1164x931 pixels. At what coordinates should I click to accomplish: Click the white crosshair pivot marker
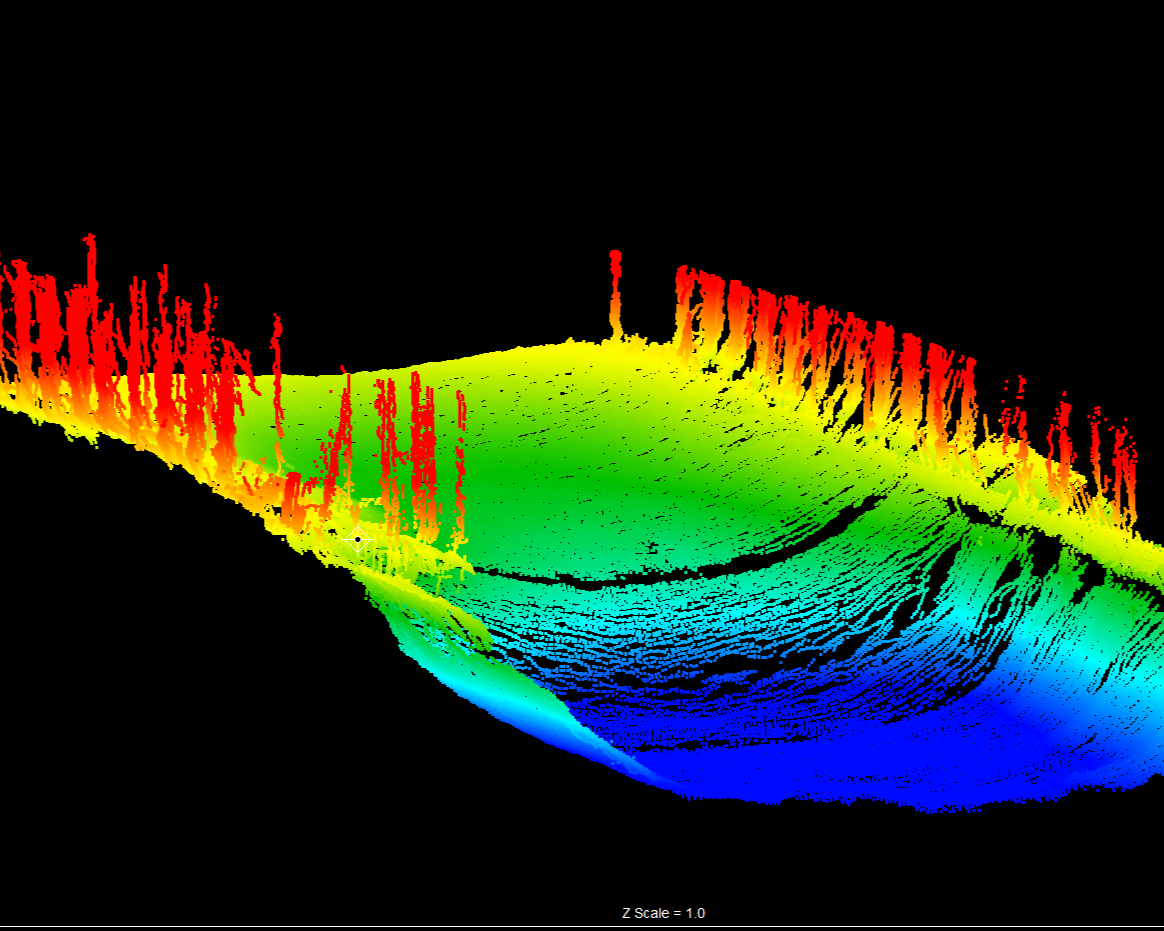pyautogui.click(x=358, y=540)
